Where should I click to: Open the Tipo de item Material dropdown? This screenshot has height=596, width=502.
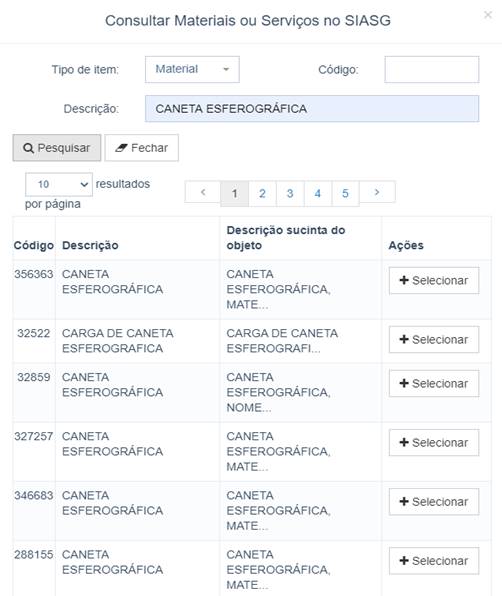[x=192, y=70]
